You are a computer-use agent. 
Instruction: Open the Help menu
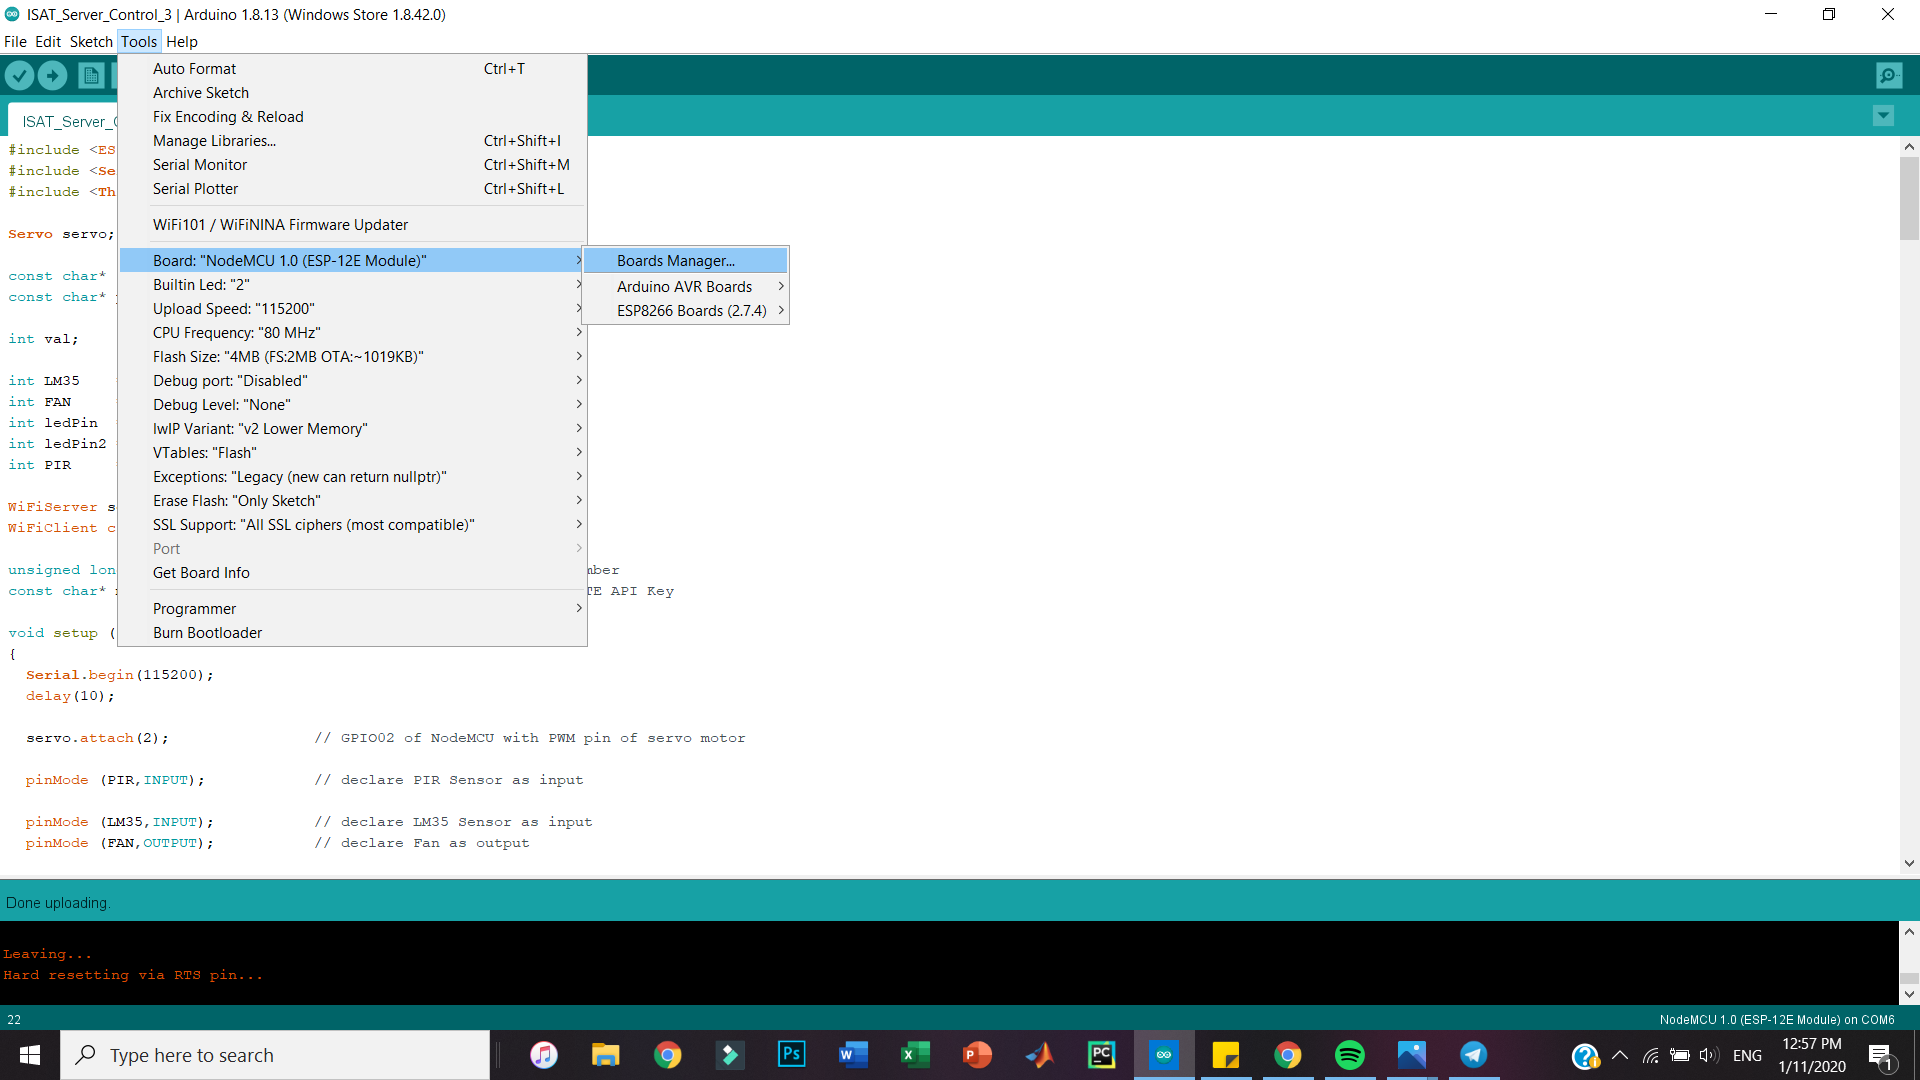(182, 41)
